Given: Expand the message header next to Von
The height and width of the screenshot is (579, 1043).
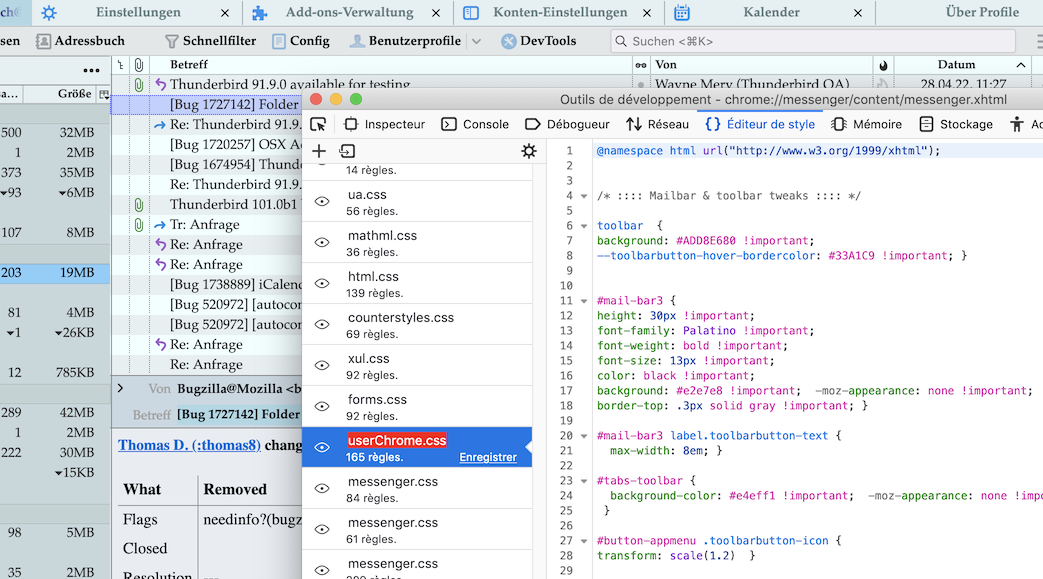Looking at the screenshot, I should point(120,388).
